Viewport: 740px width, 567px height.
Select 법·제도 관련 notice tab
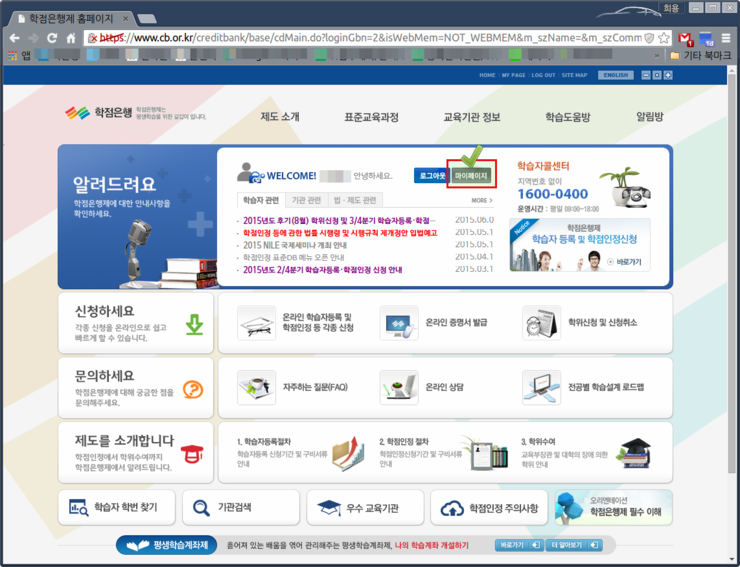click(x=355, y=200)
